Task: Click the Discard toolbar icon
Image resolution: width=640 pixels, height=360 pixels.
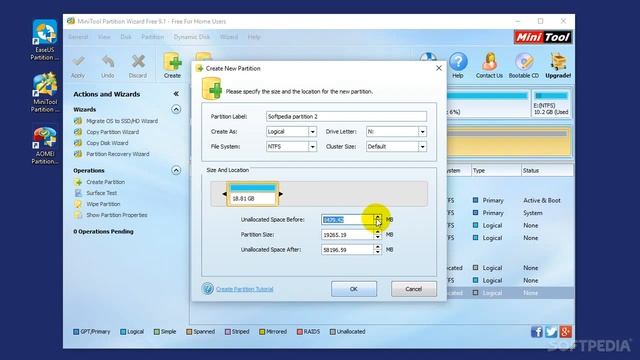Action: tap(138, 66)
